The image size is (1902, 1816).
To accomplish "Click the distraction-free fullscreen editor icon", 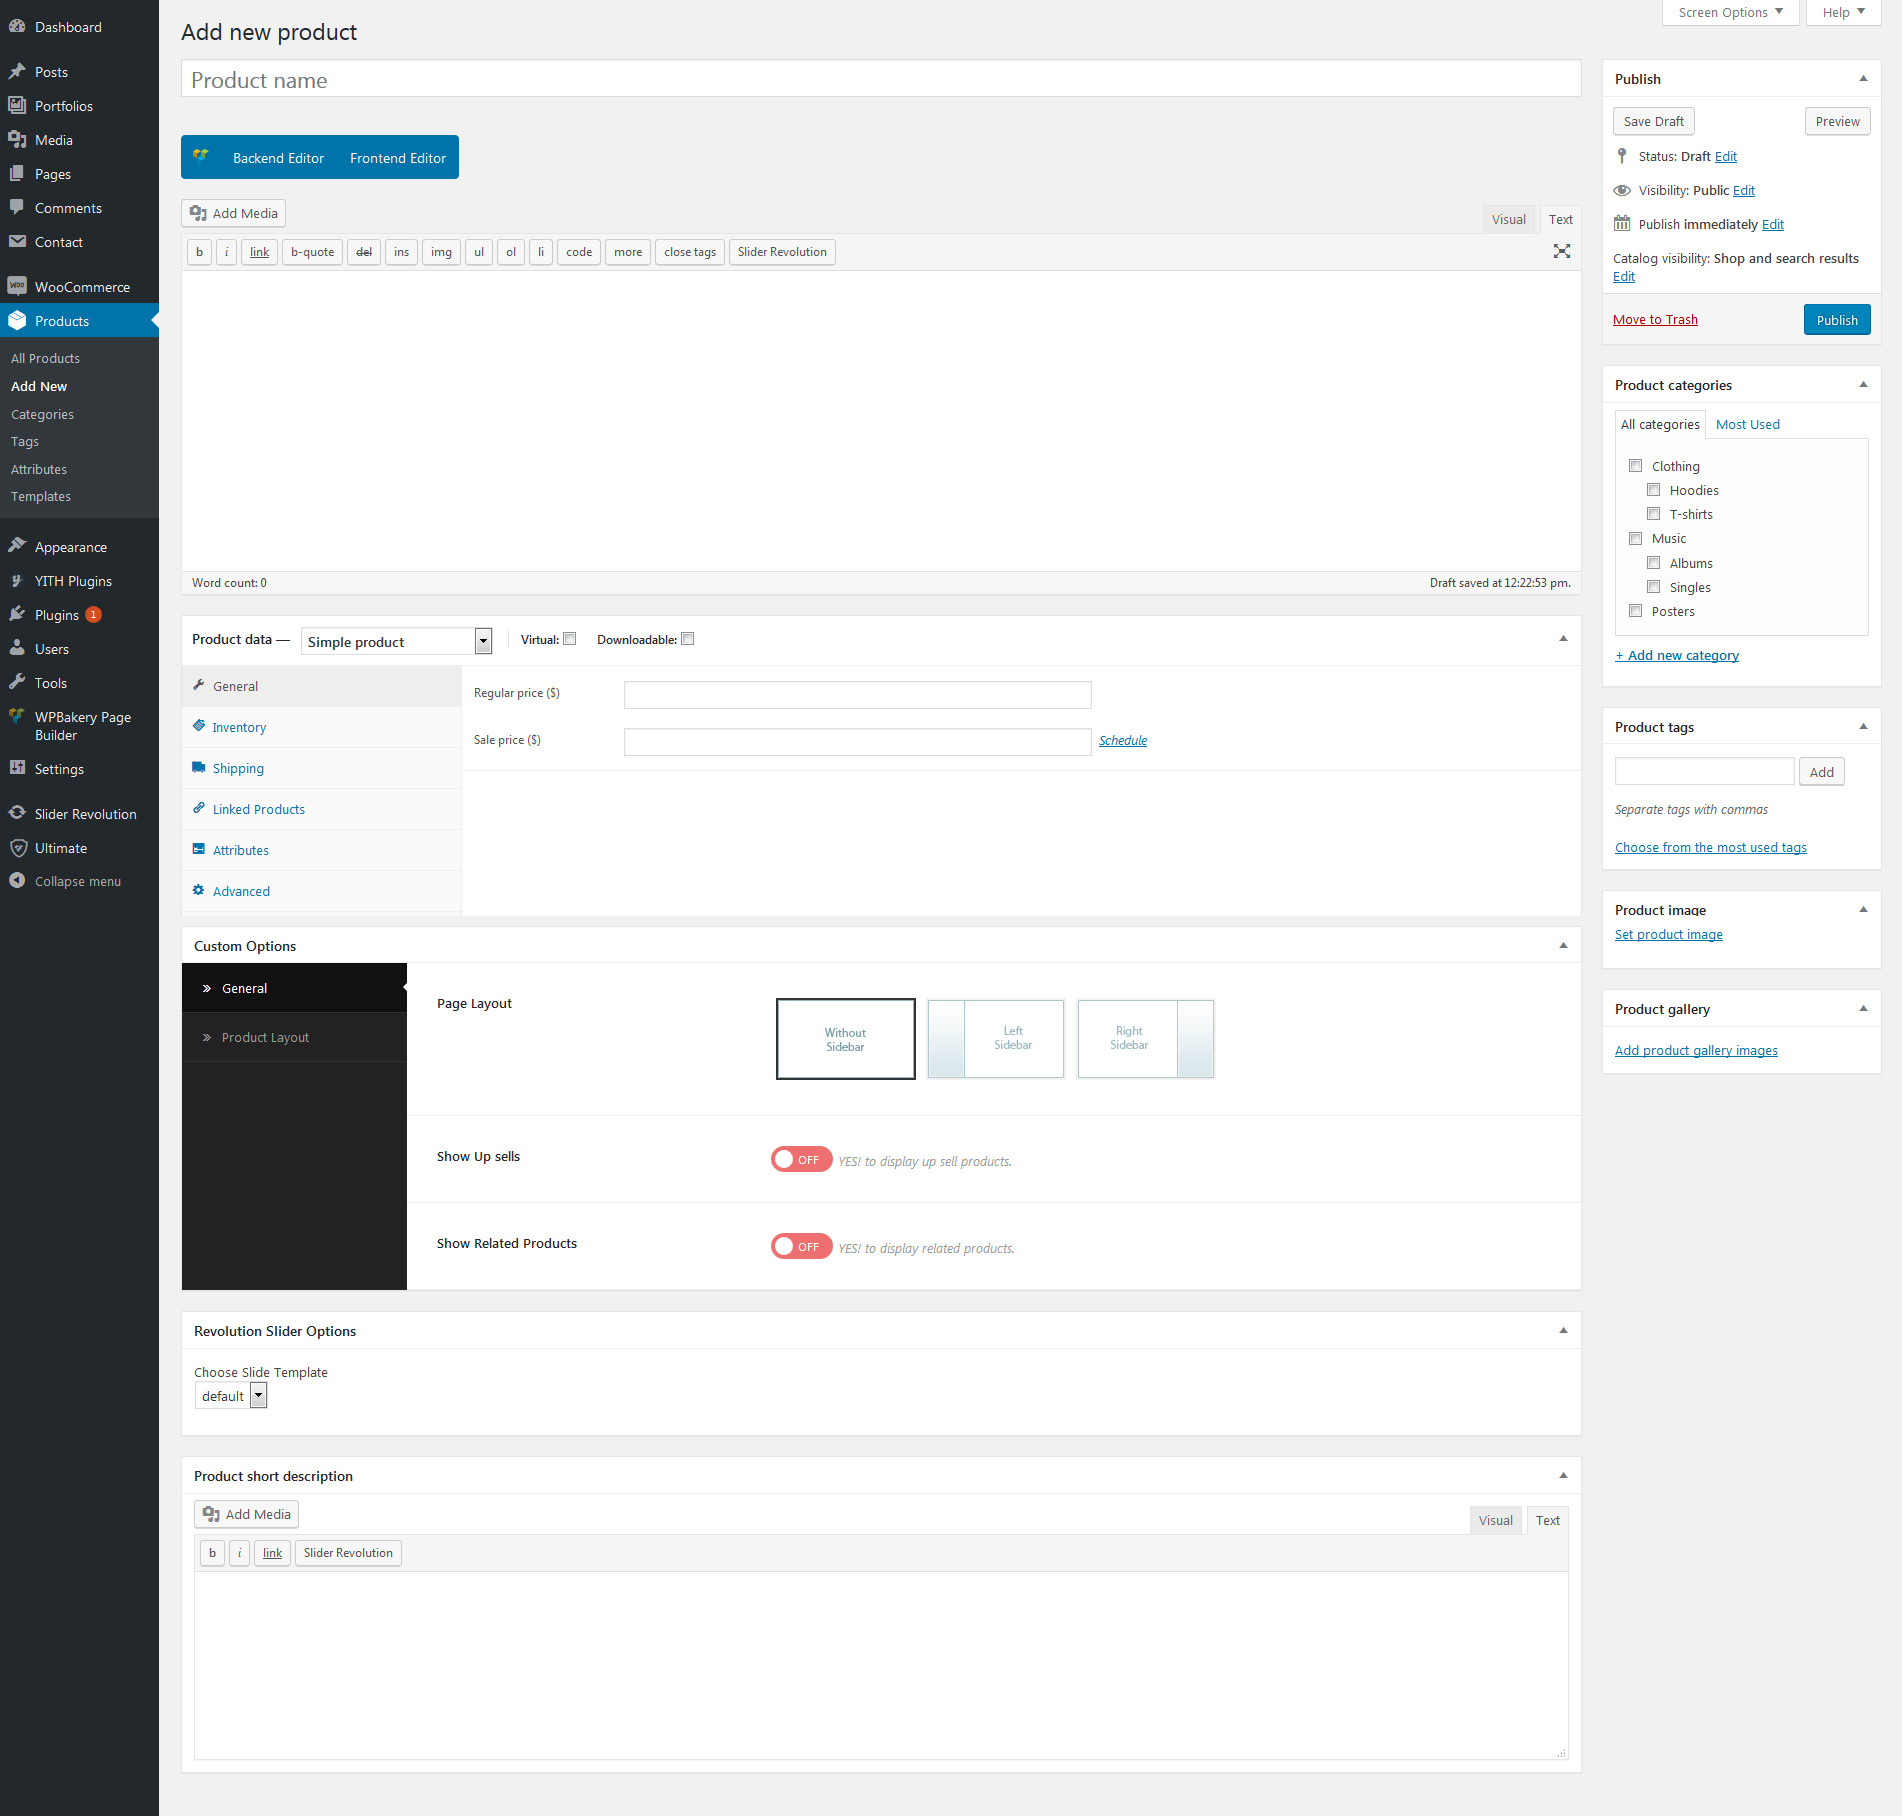I will pyautogui.click(x=1561, y=251).
